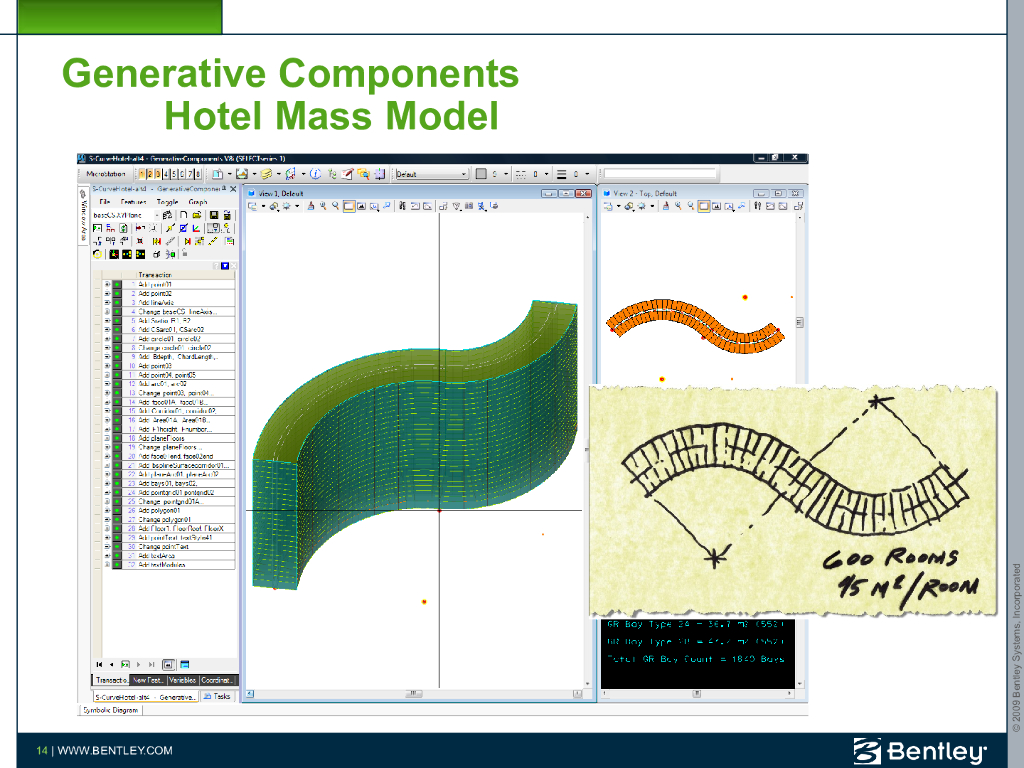Click the blue Element Information icon
The height and width of the screenshot is (768, 1024).
point(315,174)
